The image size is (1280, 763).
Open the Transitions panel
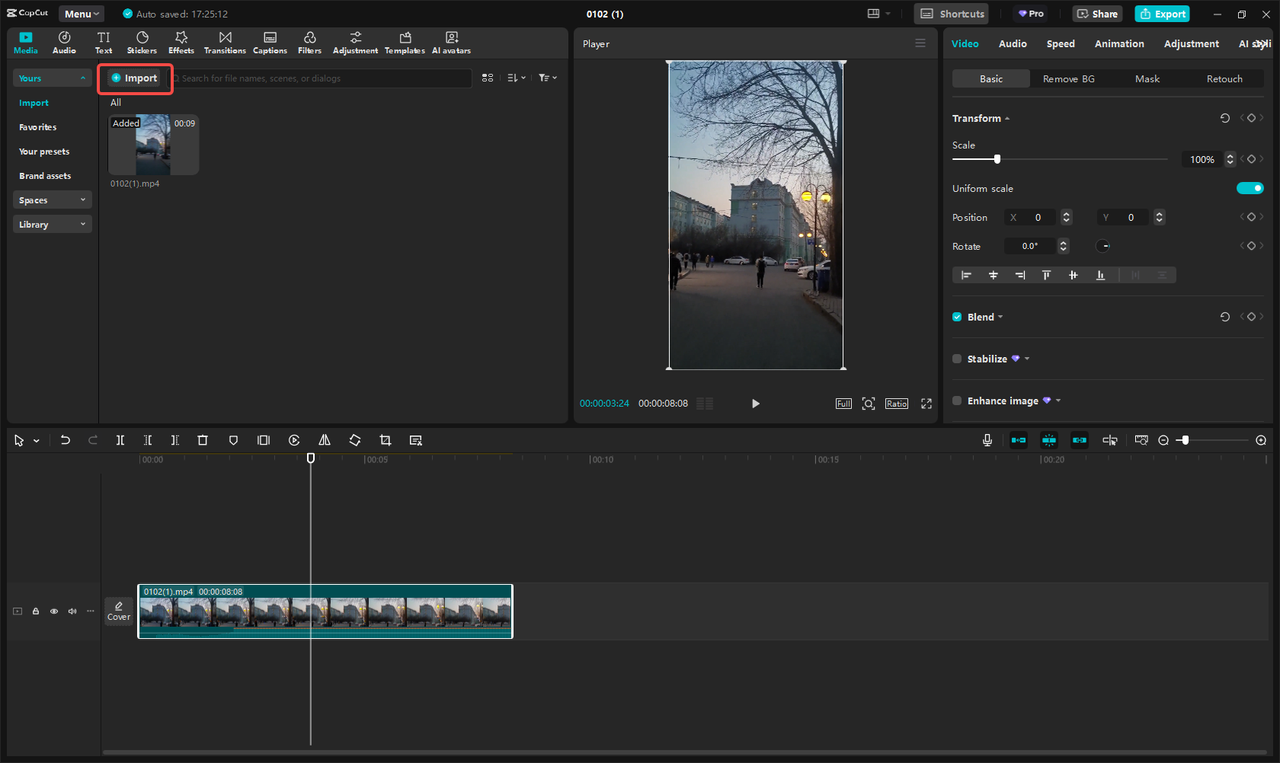(x=225, y=41)
